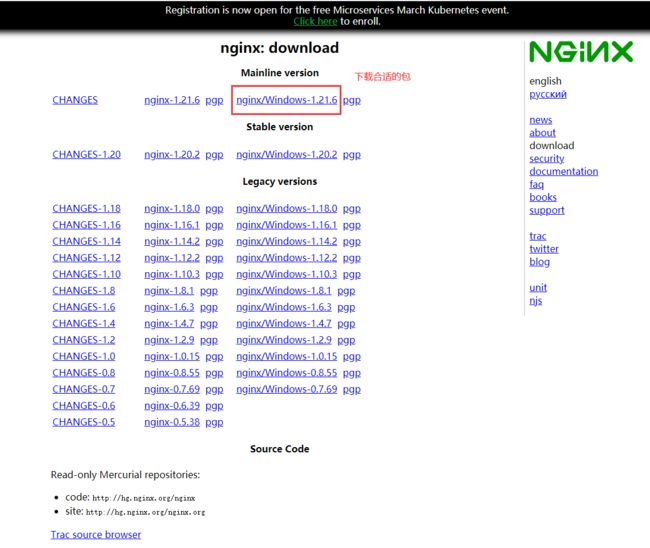This screenshot has width=650, height=548.
Task: Open the documentation page
Action: [x=563, y=171]
